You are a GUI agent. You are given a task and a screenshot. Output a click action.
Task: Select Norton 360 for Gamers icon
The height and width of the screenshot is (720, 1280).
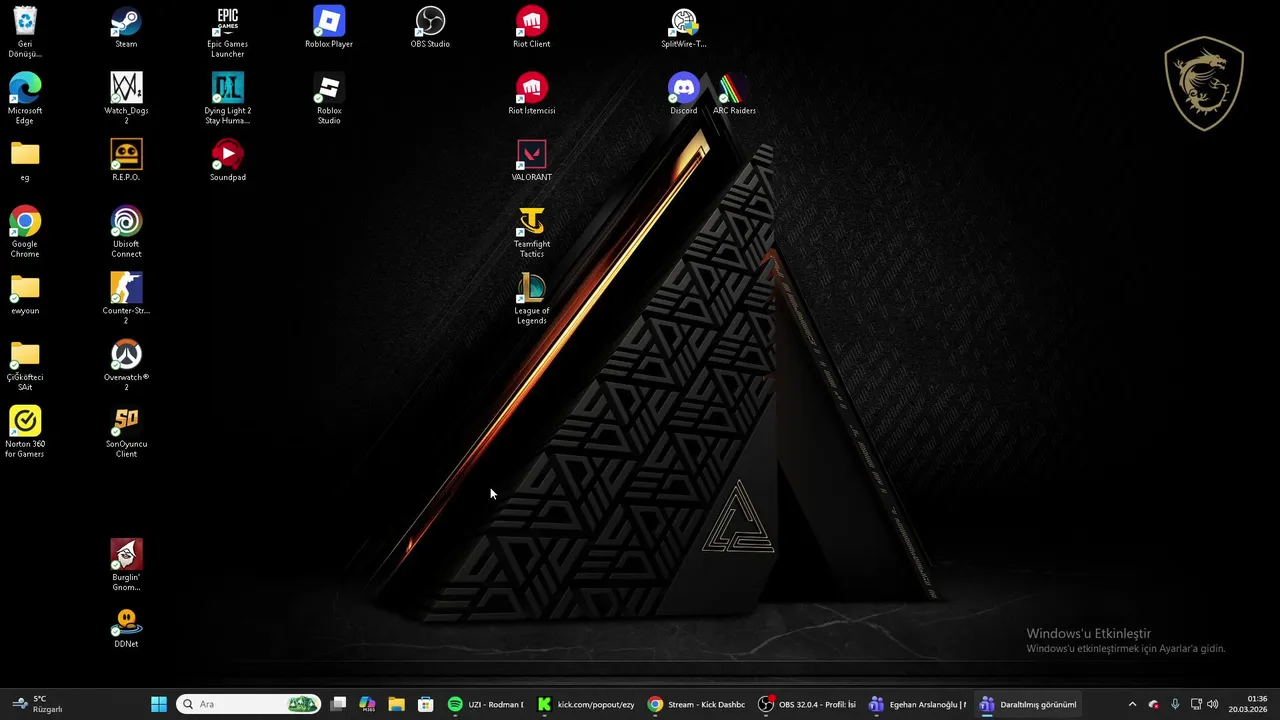pos(25,431)
